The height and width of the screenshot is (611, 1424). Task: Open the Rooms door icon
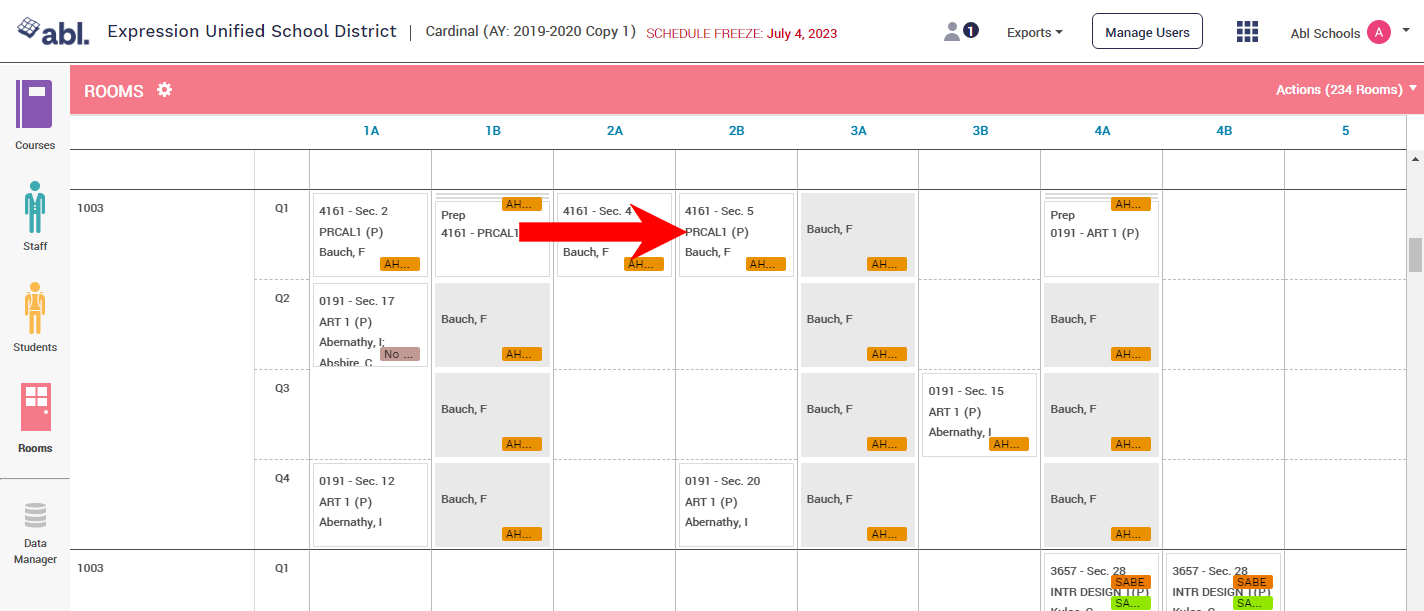[35, 407]
